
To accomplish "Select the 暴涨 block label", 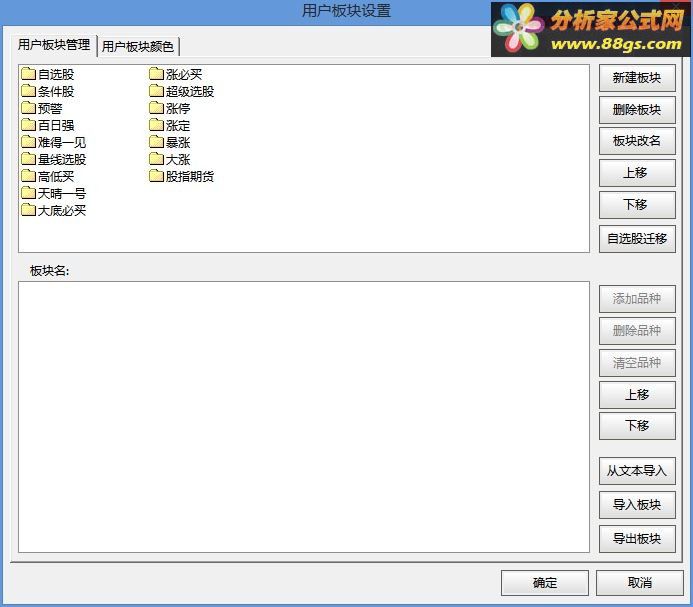I will [x=178, y=142].
